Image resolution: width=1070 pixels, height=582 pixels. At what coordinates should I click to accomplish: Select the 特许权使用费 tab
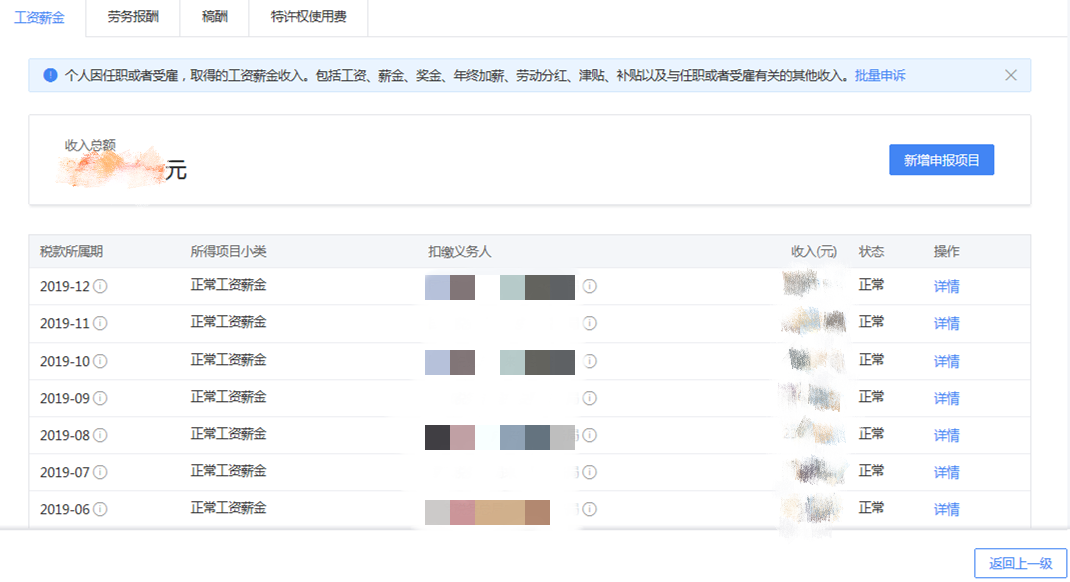(x=308, y=17)
